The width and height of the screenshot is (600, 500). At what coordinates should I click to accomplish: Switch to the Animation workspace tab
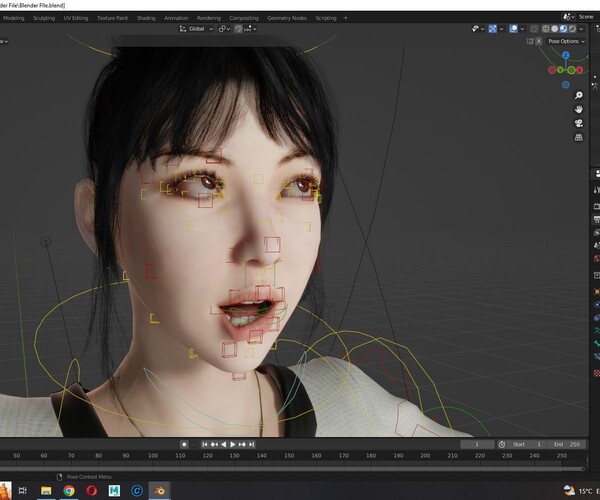pyautogui.click(x=176, y=18)
